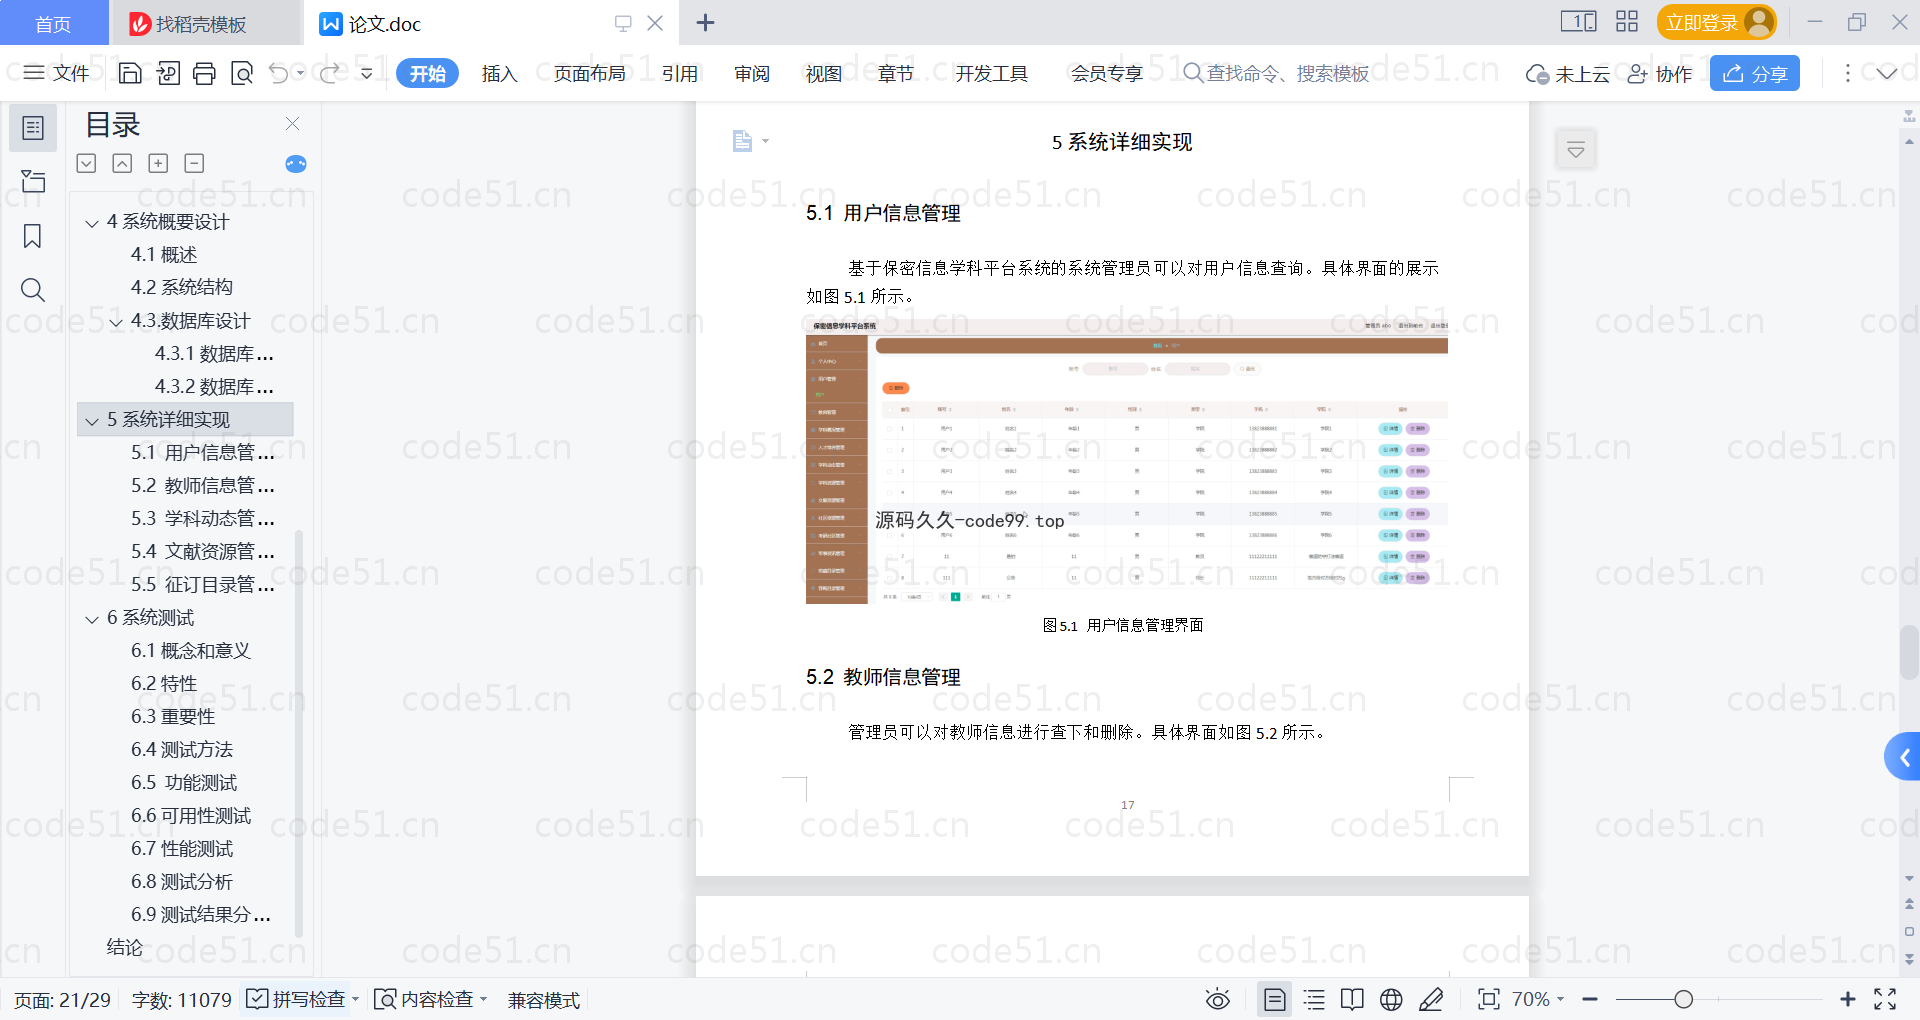Click the eye-care mode icon in status bar
Screen dimensions: 1920x1020
point(1217,999)
